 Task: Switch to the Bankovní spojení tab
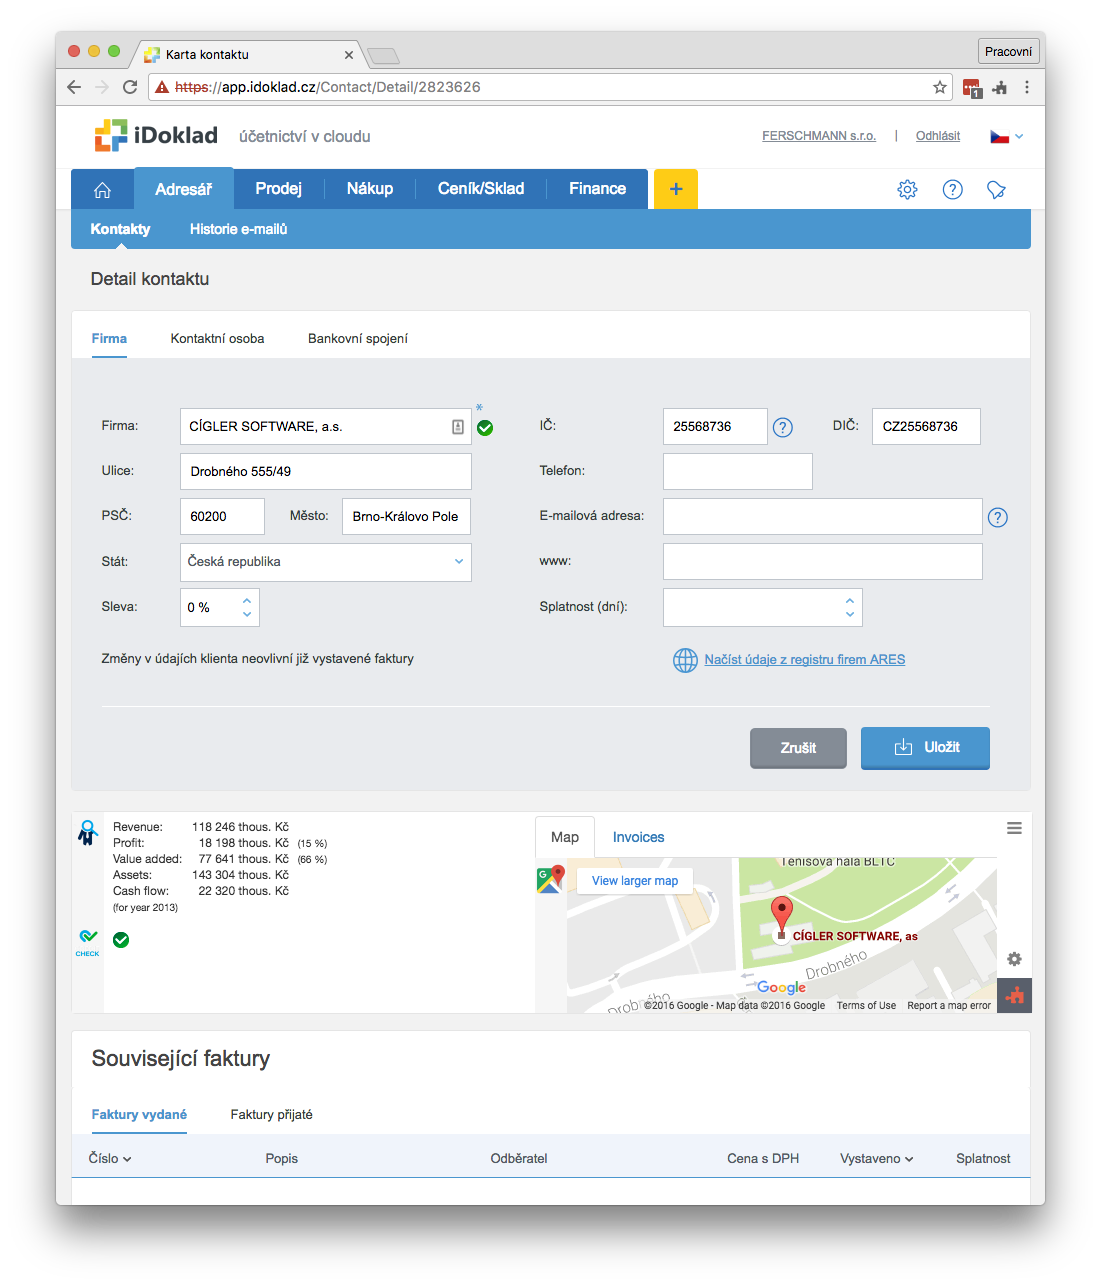tap(358, 339)
